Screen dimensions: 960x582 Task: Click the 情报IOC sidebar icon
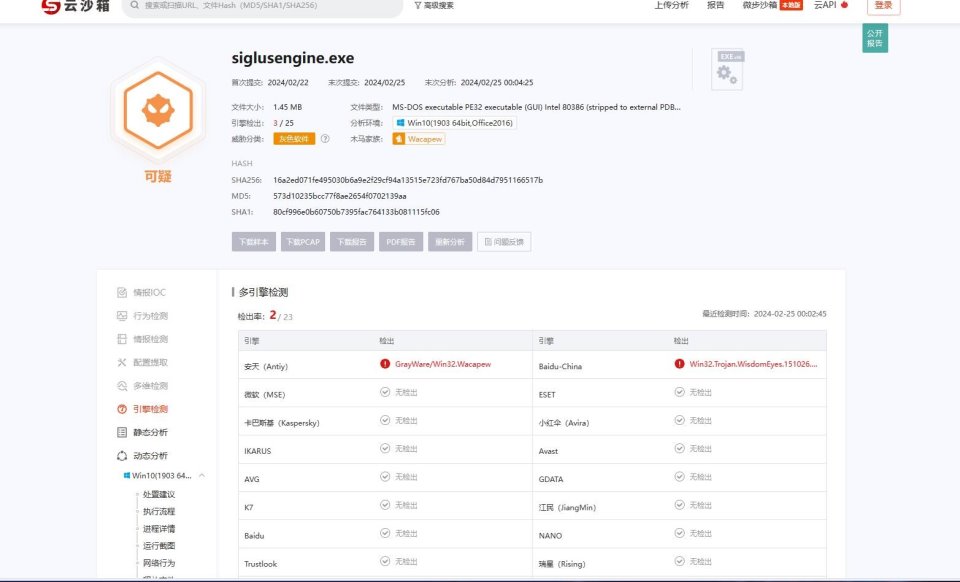click(122, 293)
